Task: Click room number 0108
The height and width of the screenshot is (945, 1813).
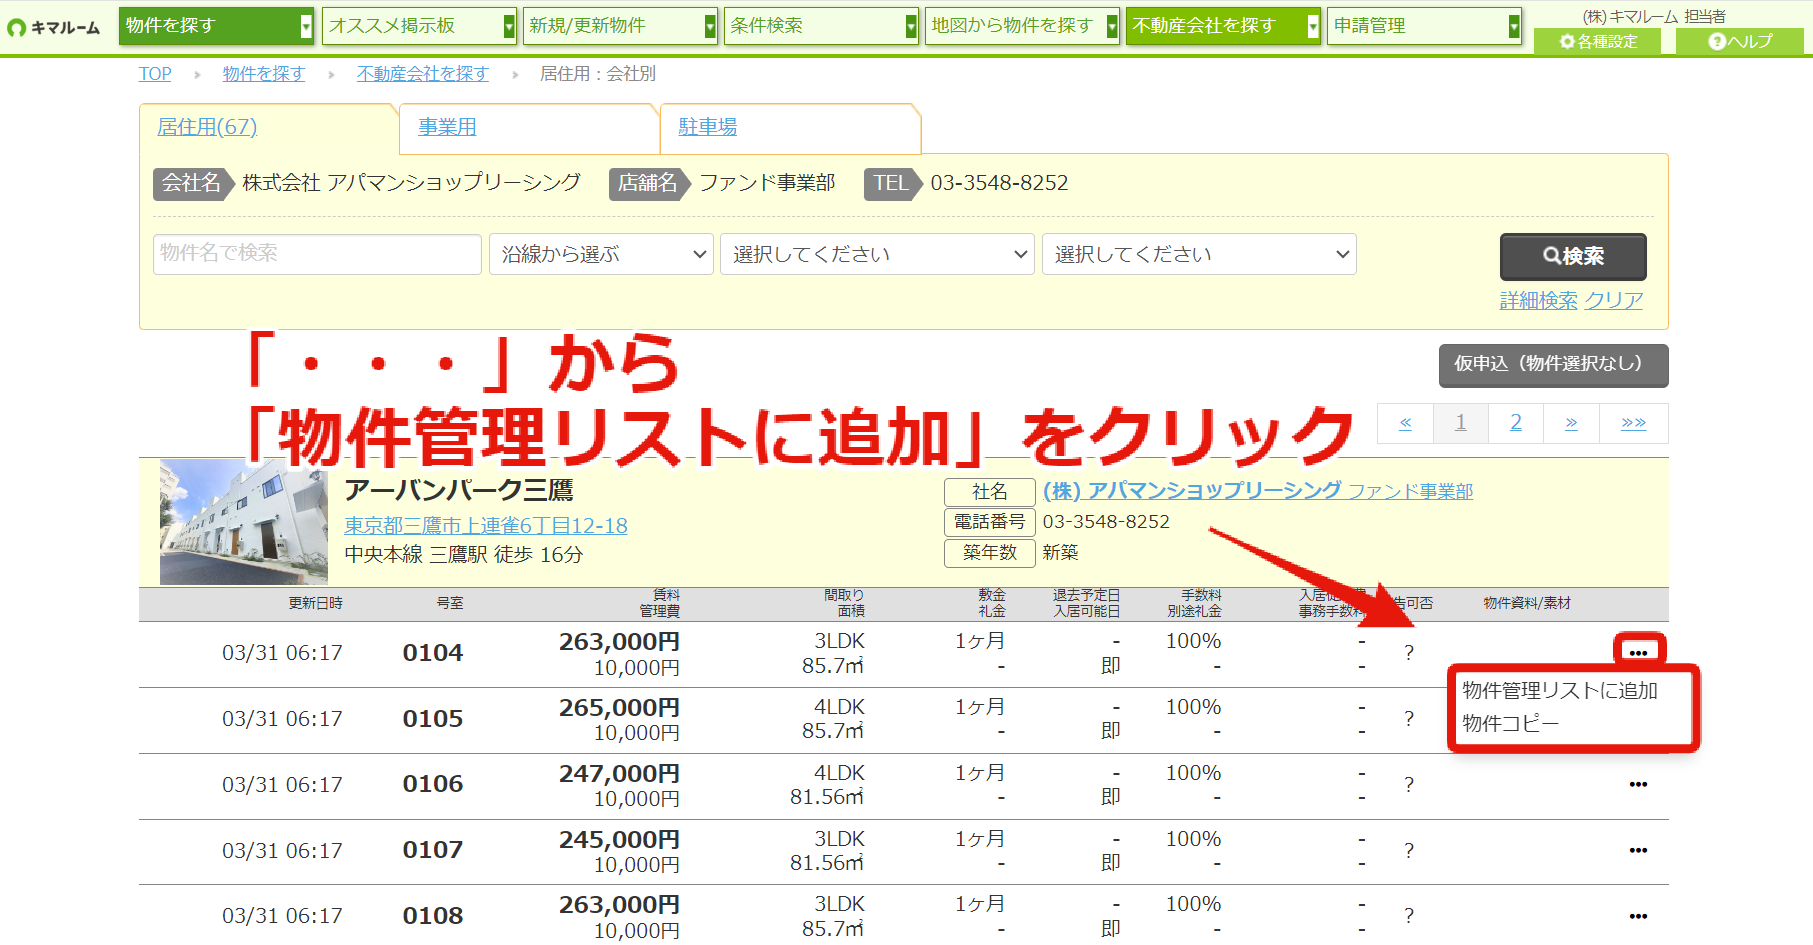Action: click(x=433, y=916)
